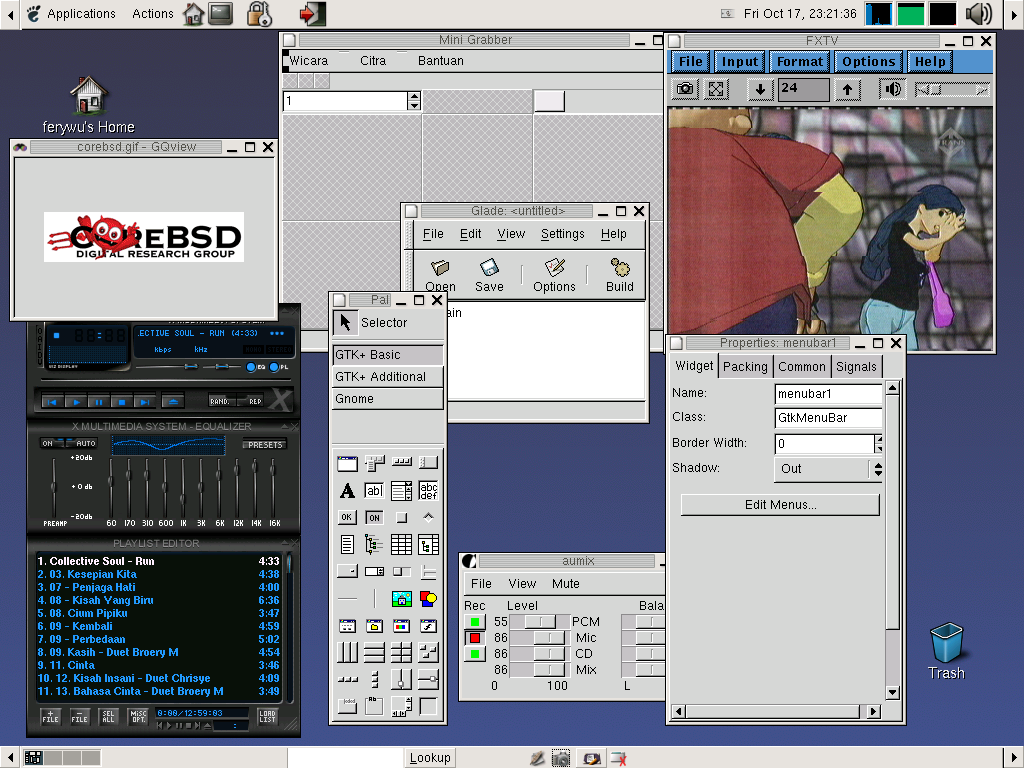Open the Mute menu in aumix
The image size is (1024, 768).
tap(566, 584)
